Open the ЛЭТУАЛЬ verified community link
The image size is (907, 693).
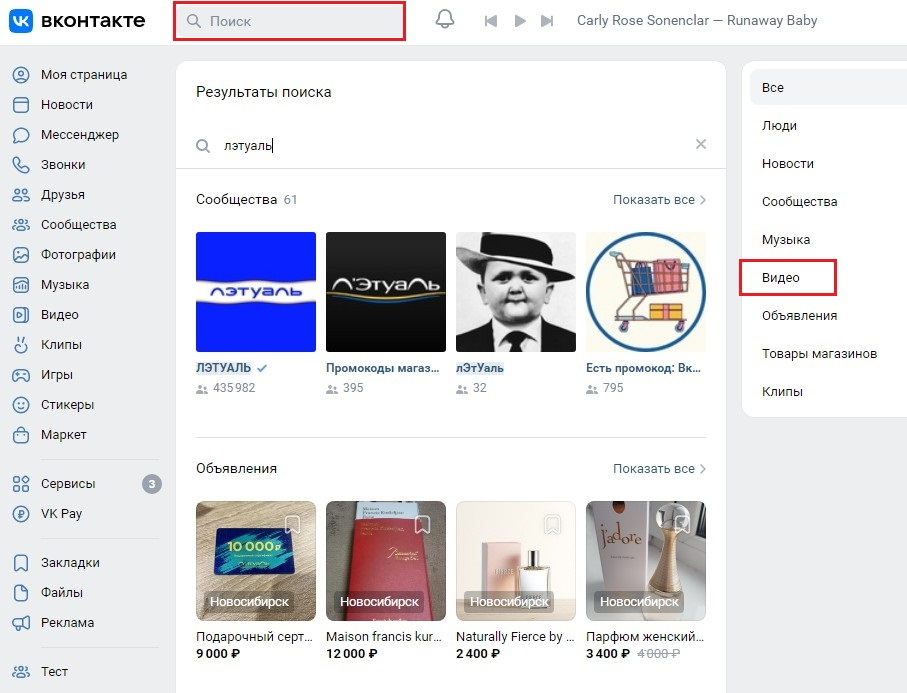[223, 368]
